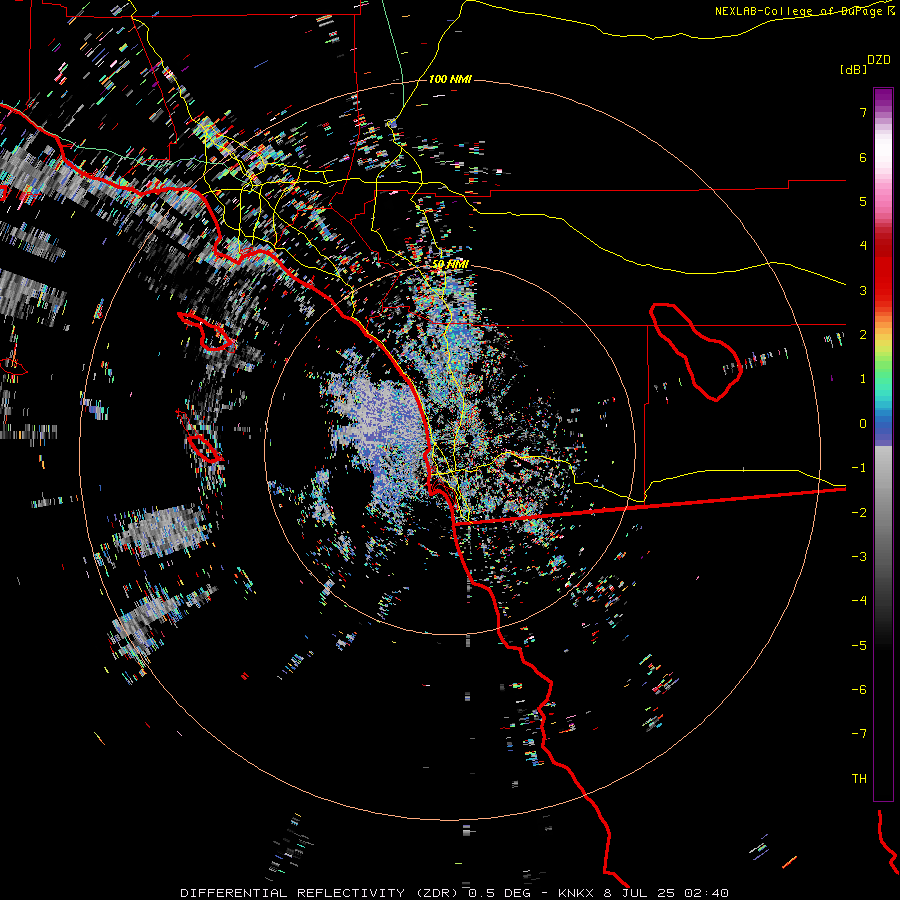Screen dimensions: 900x900
Task: Click the value 5 on the ZDR scale
Action: (x=863, y=201)
